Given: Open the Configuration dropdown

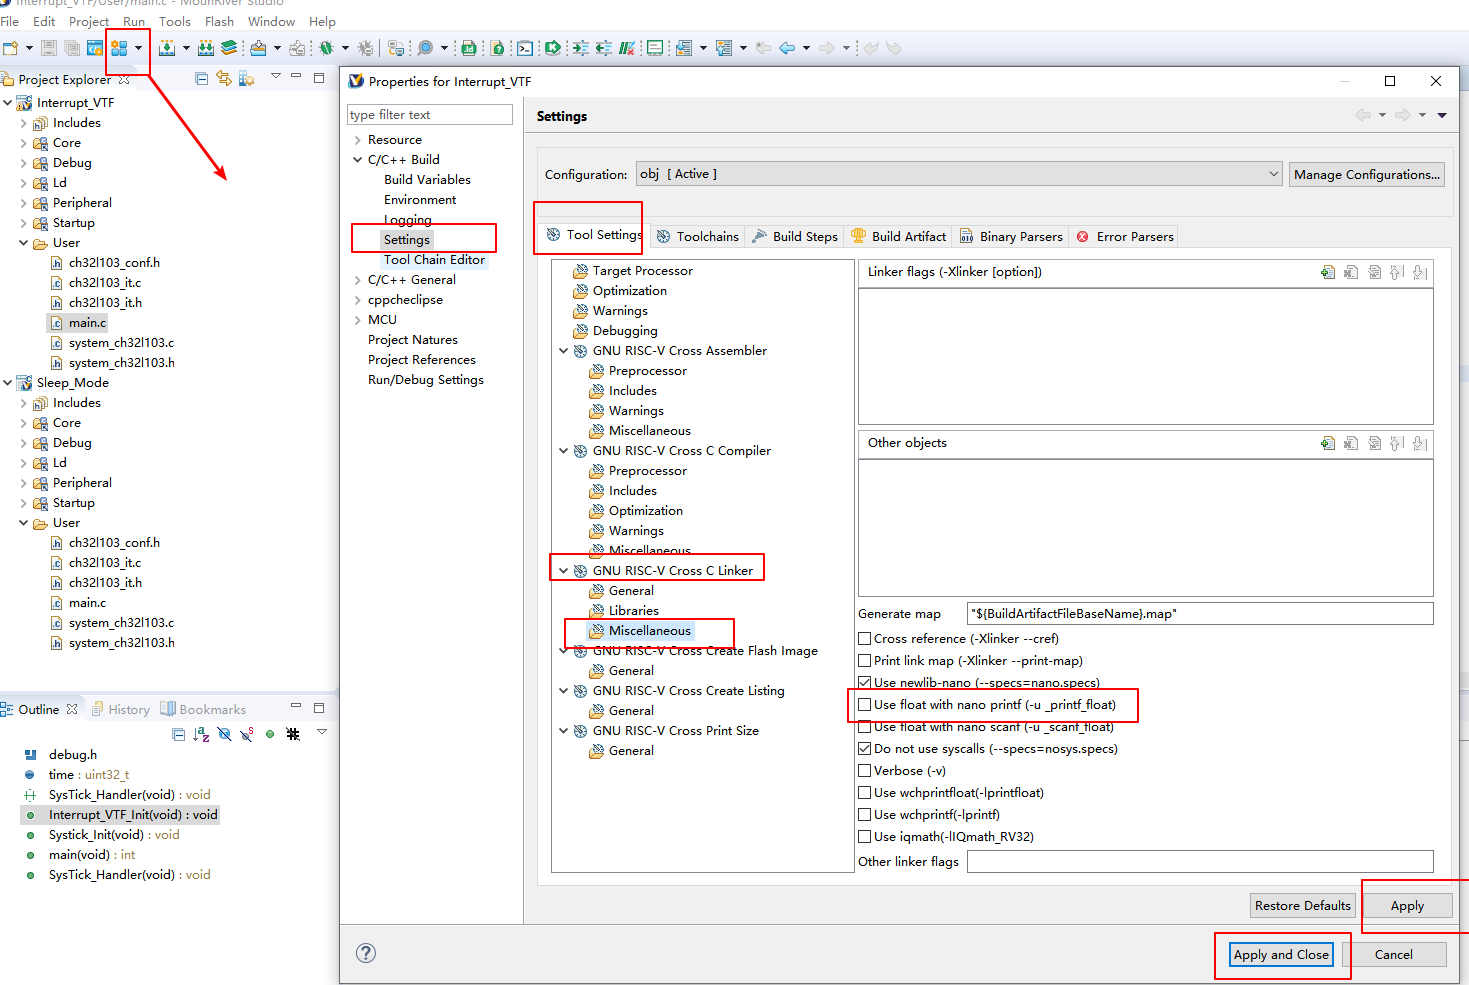Looking at the screenshot, I should (959, 174).
